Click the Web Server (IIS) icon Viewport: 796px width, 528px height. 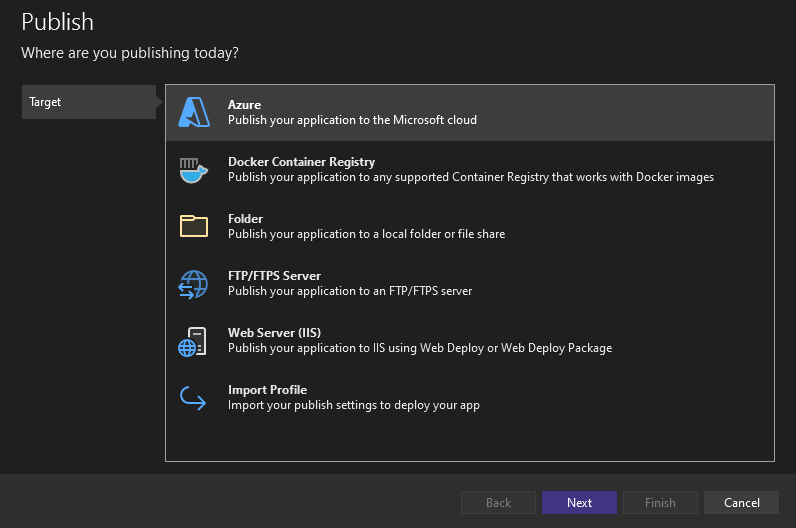pos(193,341)
